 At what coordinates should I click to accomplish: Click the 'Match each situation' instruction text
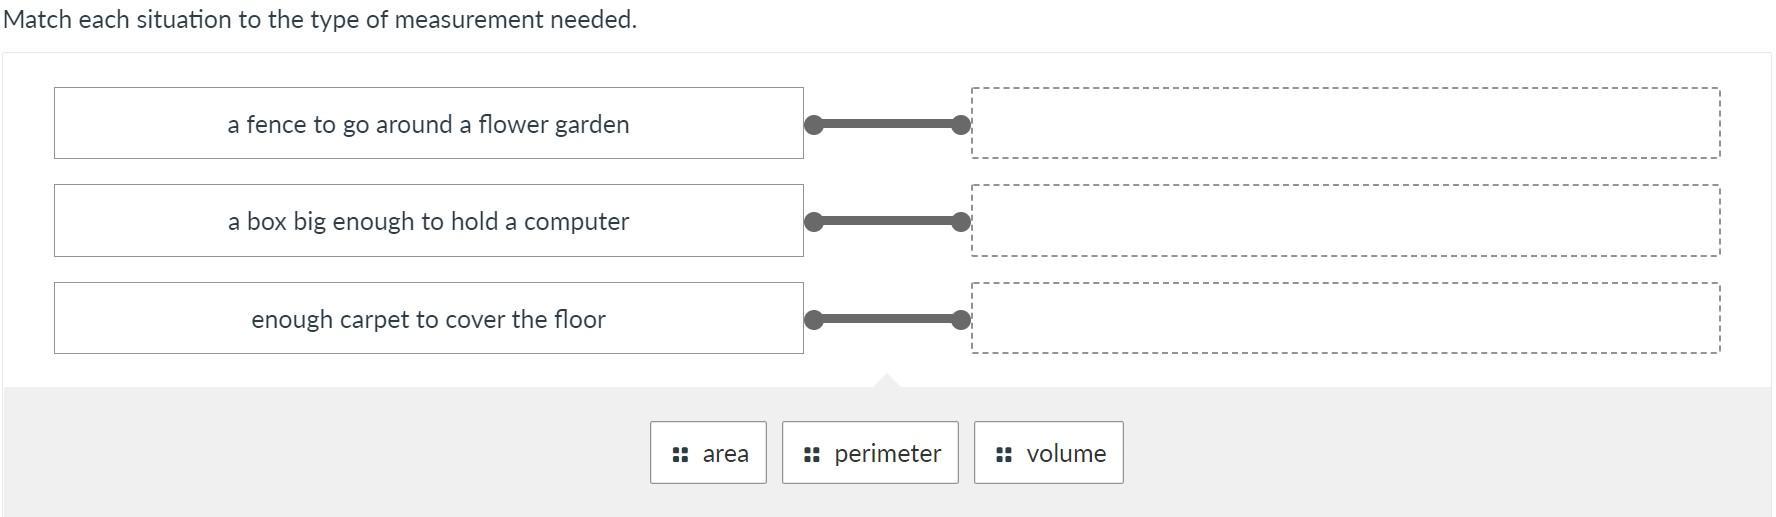(320, 20)
